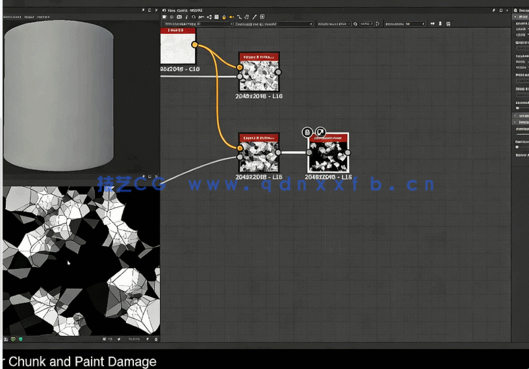Click the output connector of the lower L16 node
This screenshot has width=529, height=369.
click(278, 152)
